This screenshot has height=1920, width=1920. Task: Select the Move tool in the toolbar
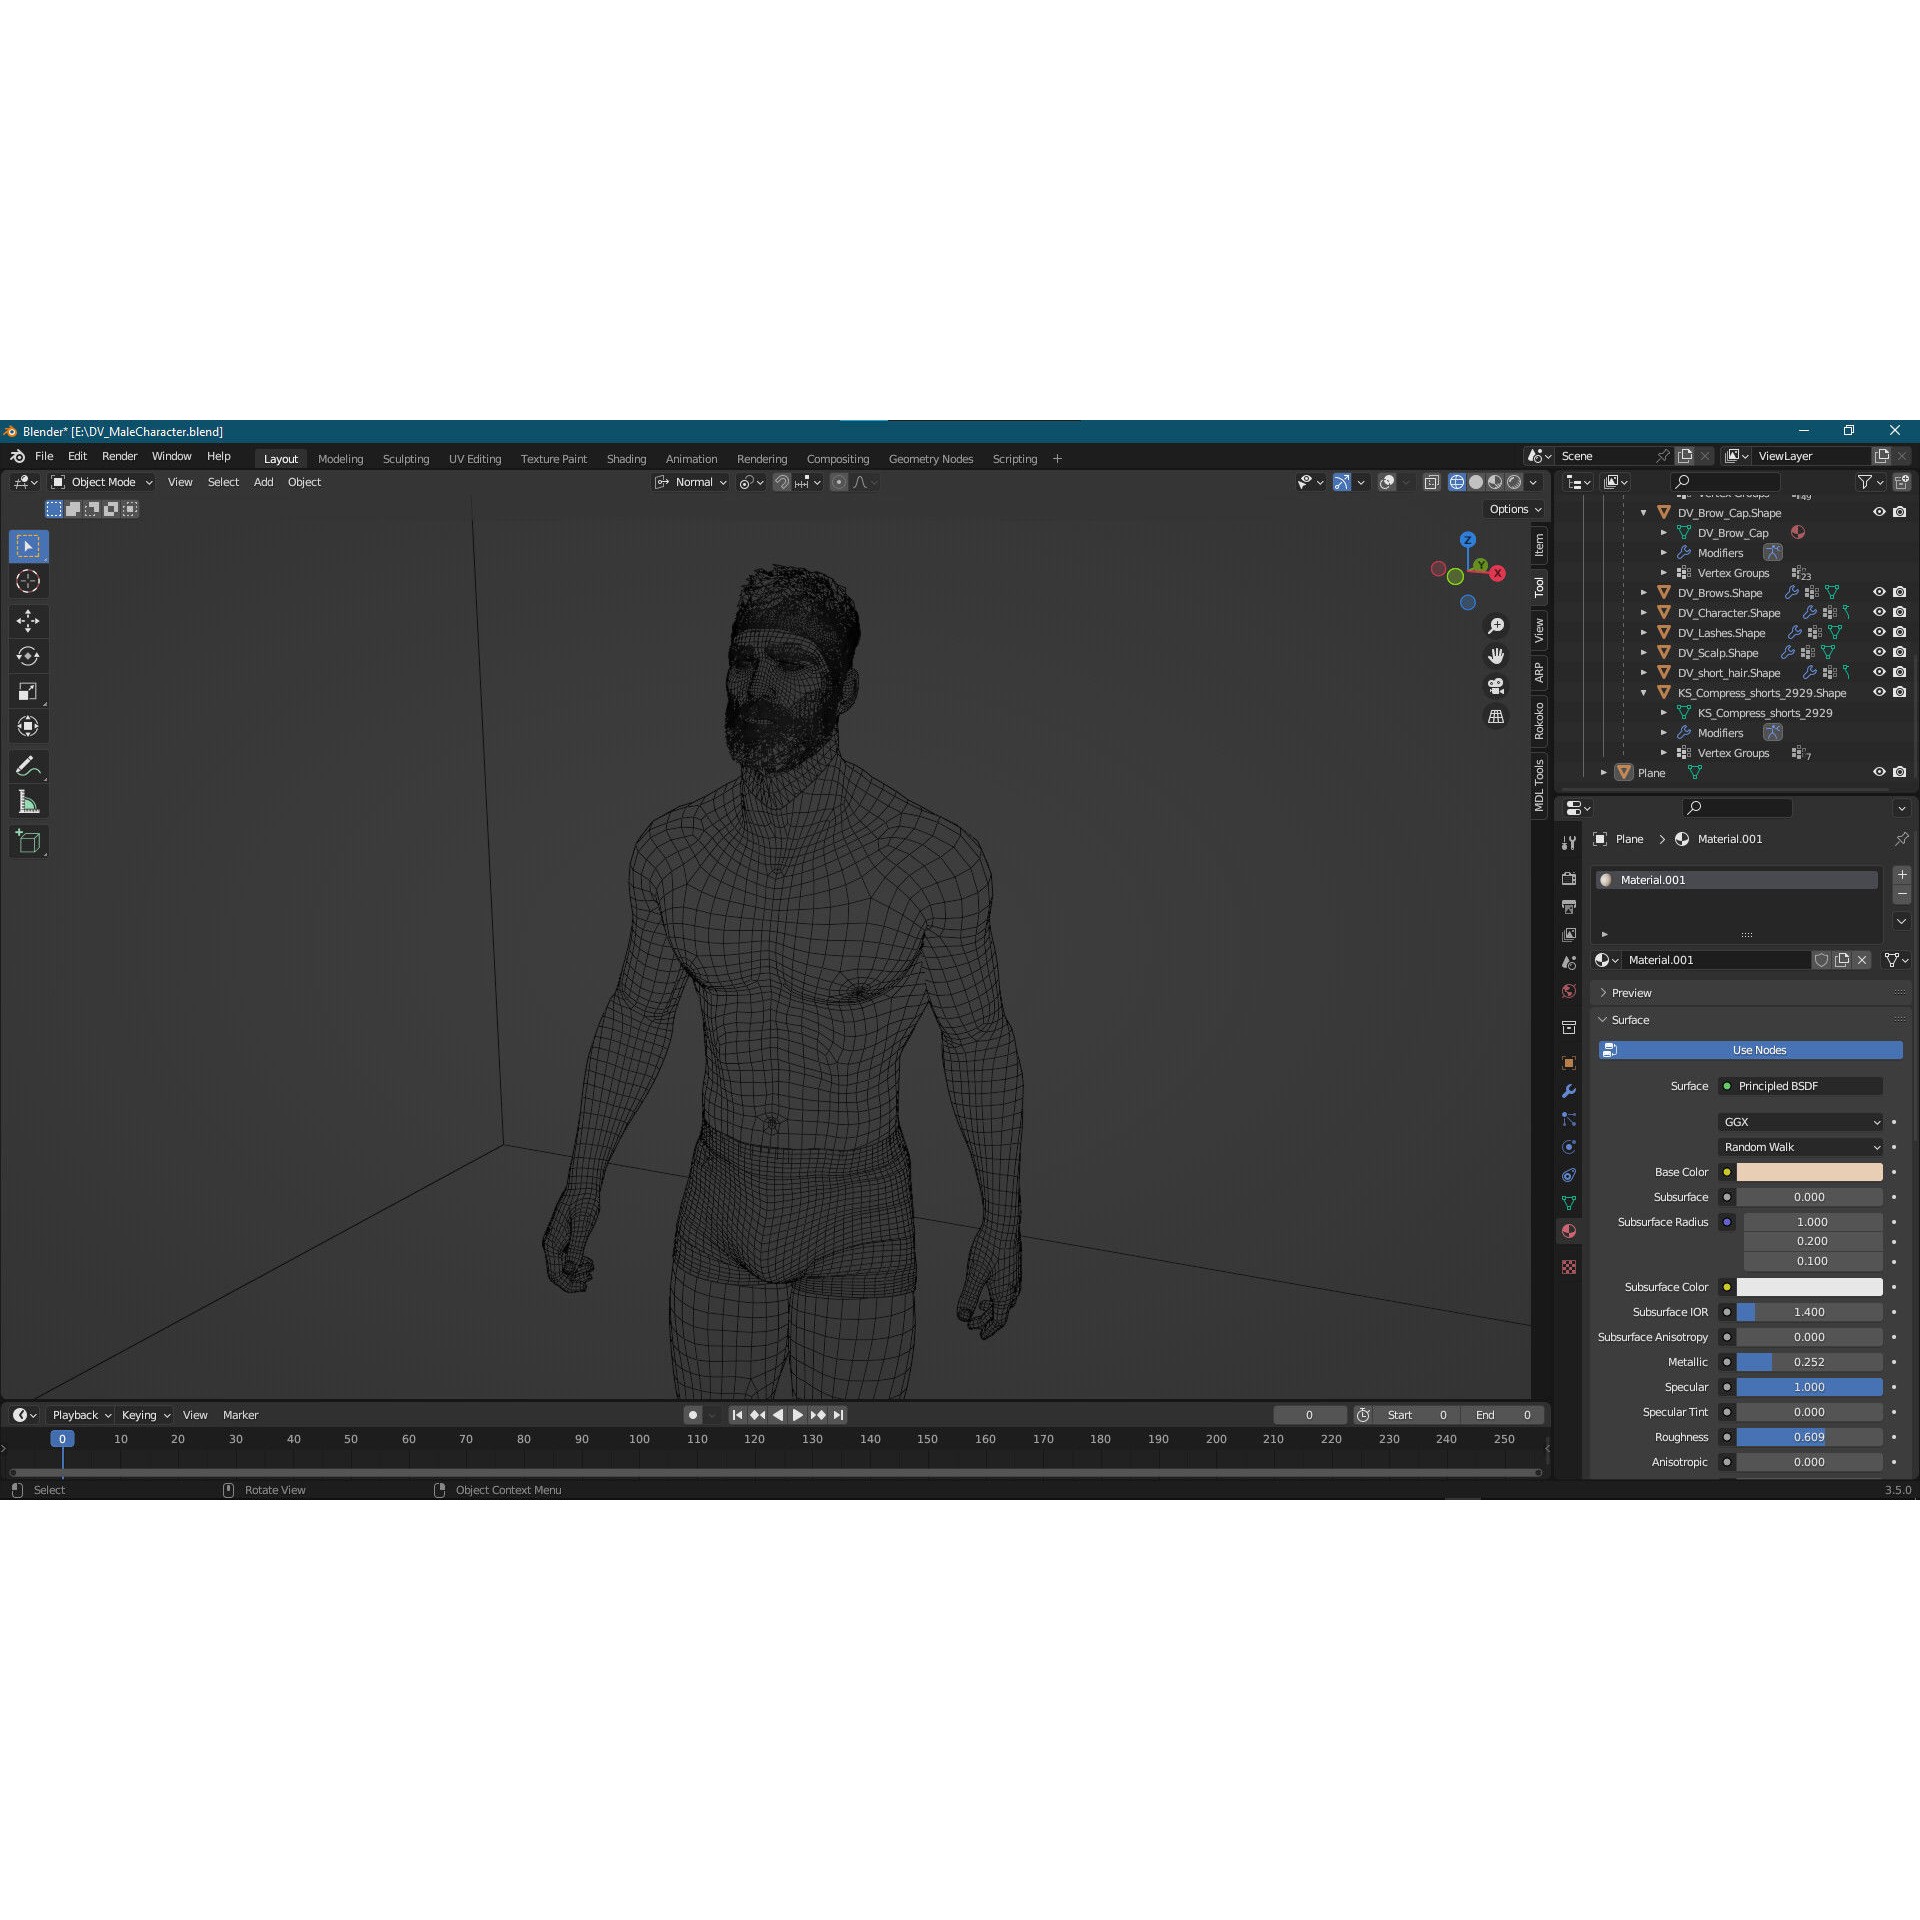click(28, 621)
